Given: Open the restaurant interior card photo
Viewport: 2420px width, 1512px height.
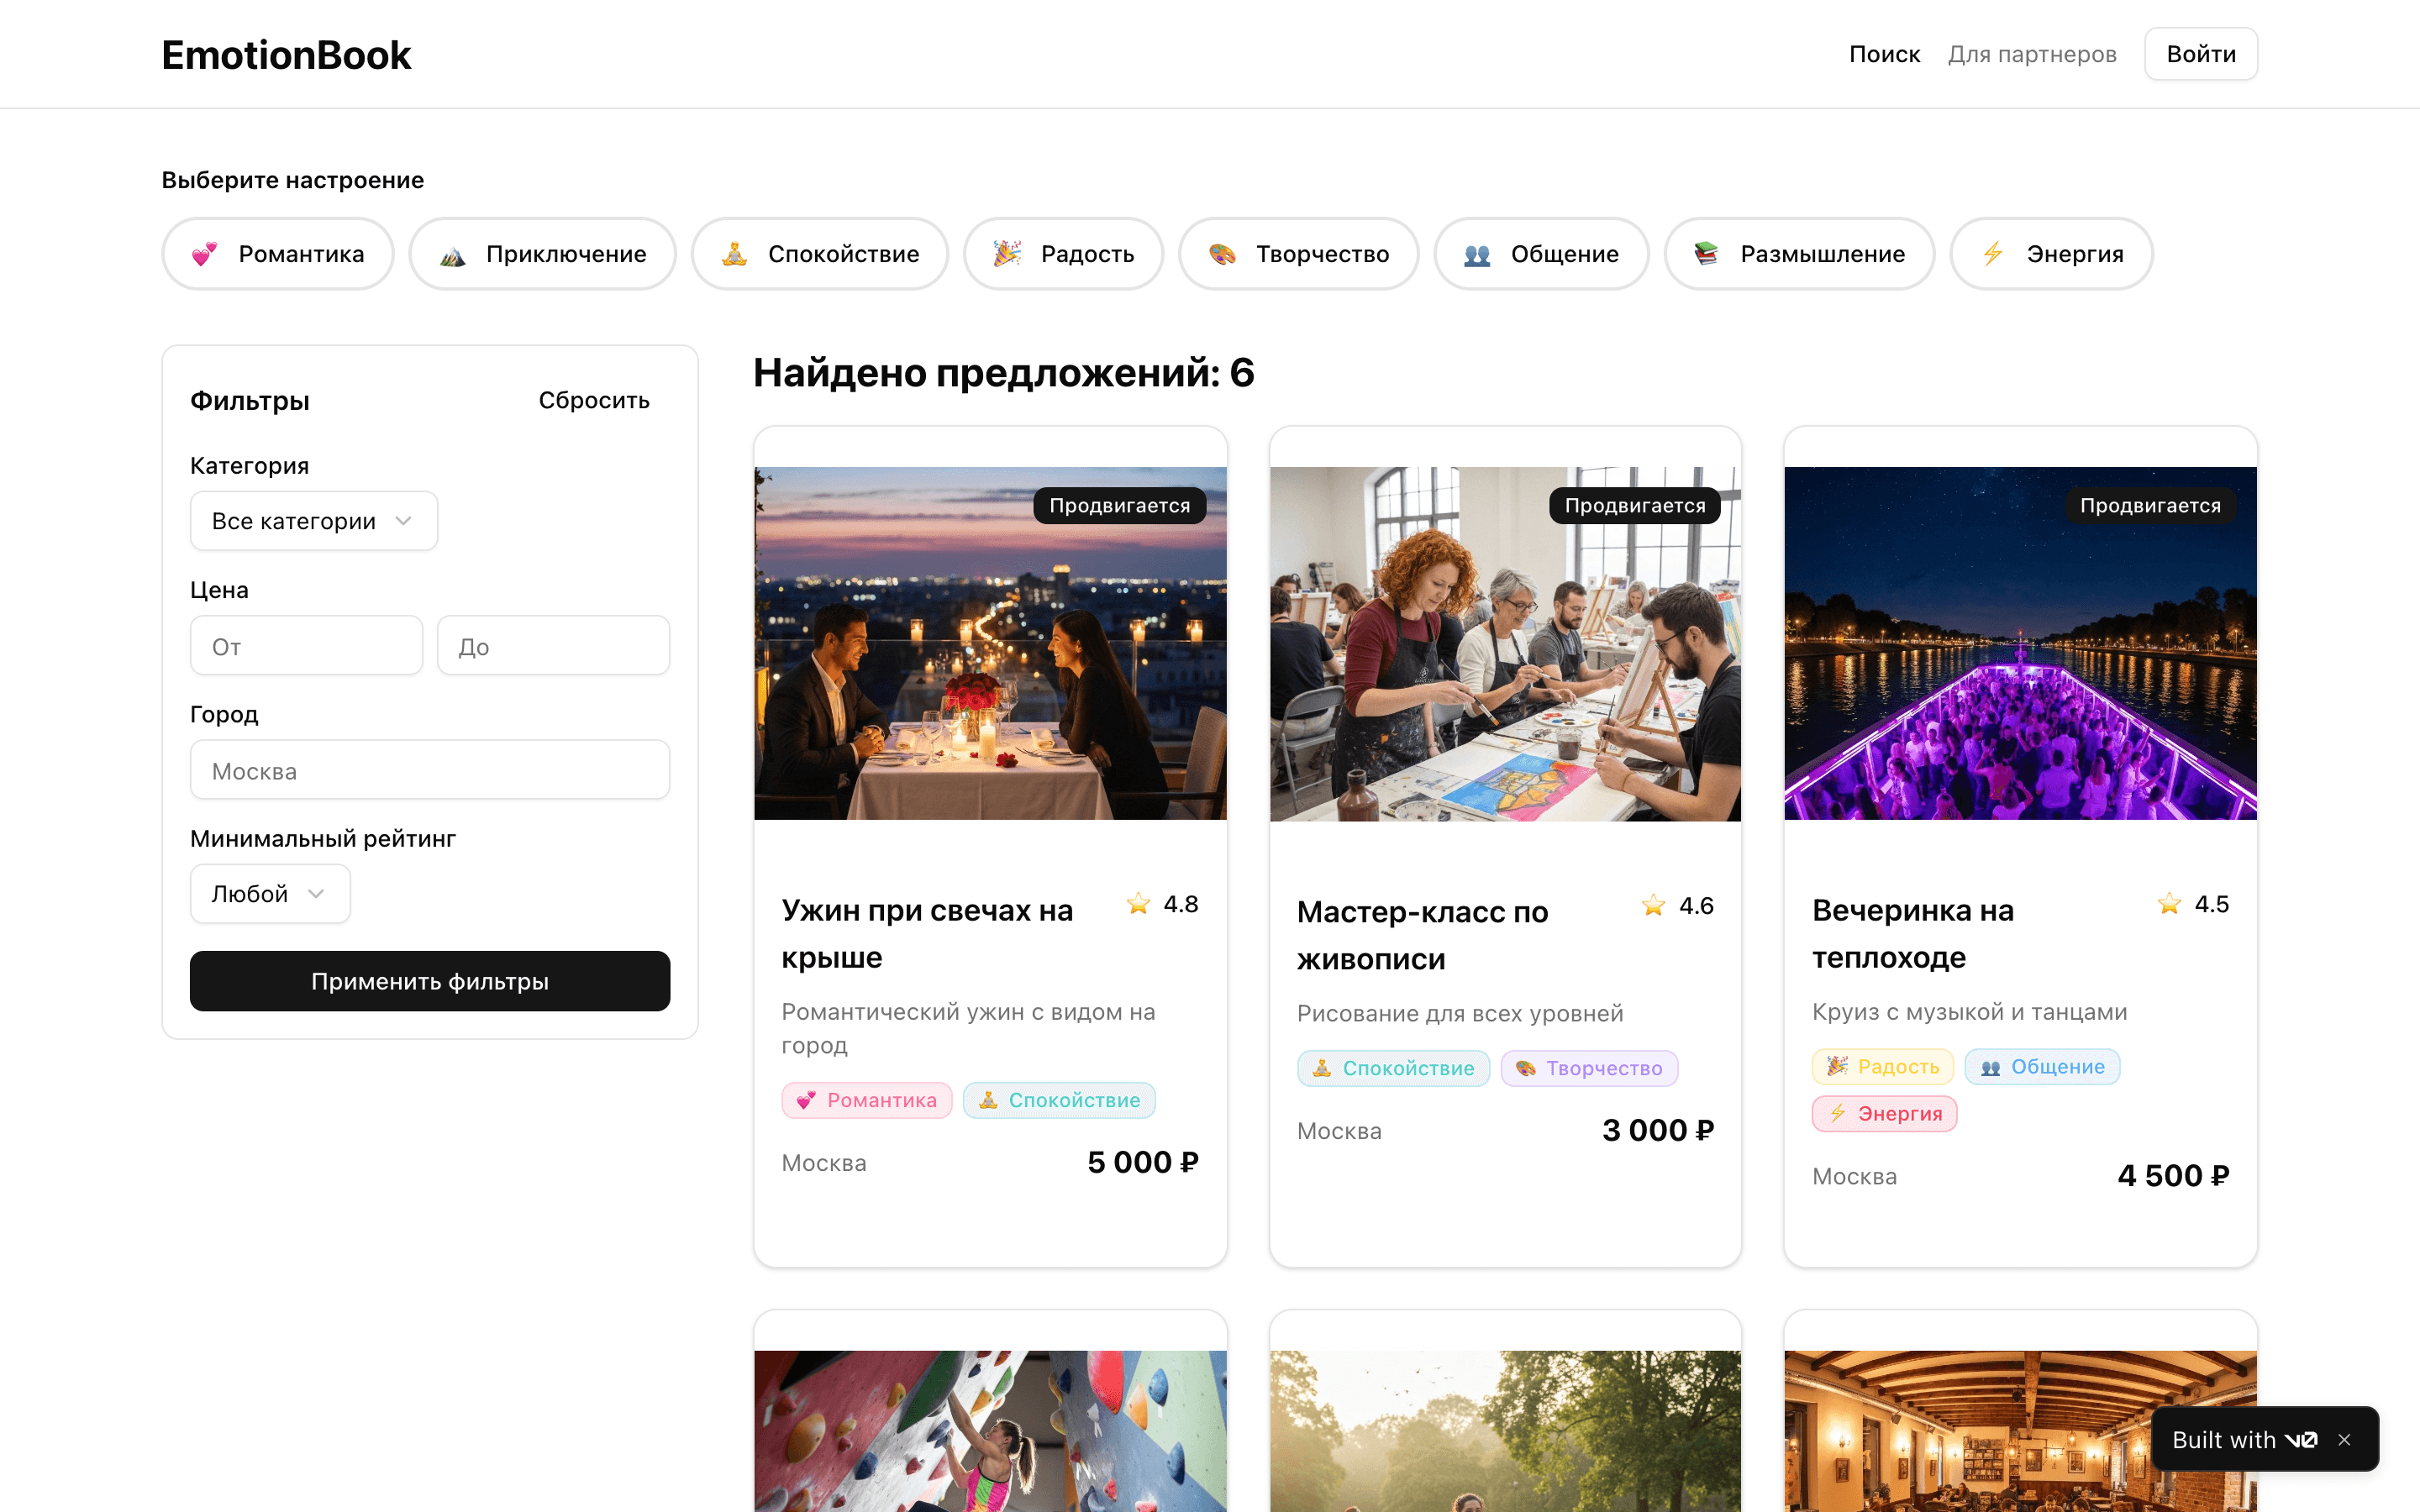Looking at the screenshot, I should pos(2020,1431).
